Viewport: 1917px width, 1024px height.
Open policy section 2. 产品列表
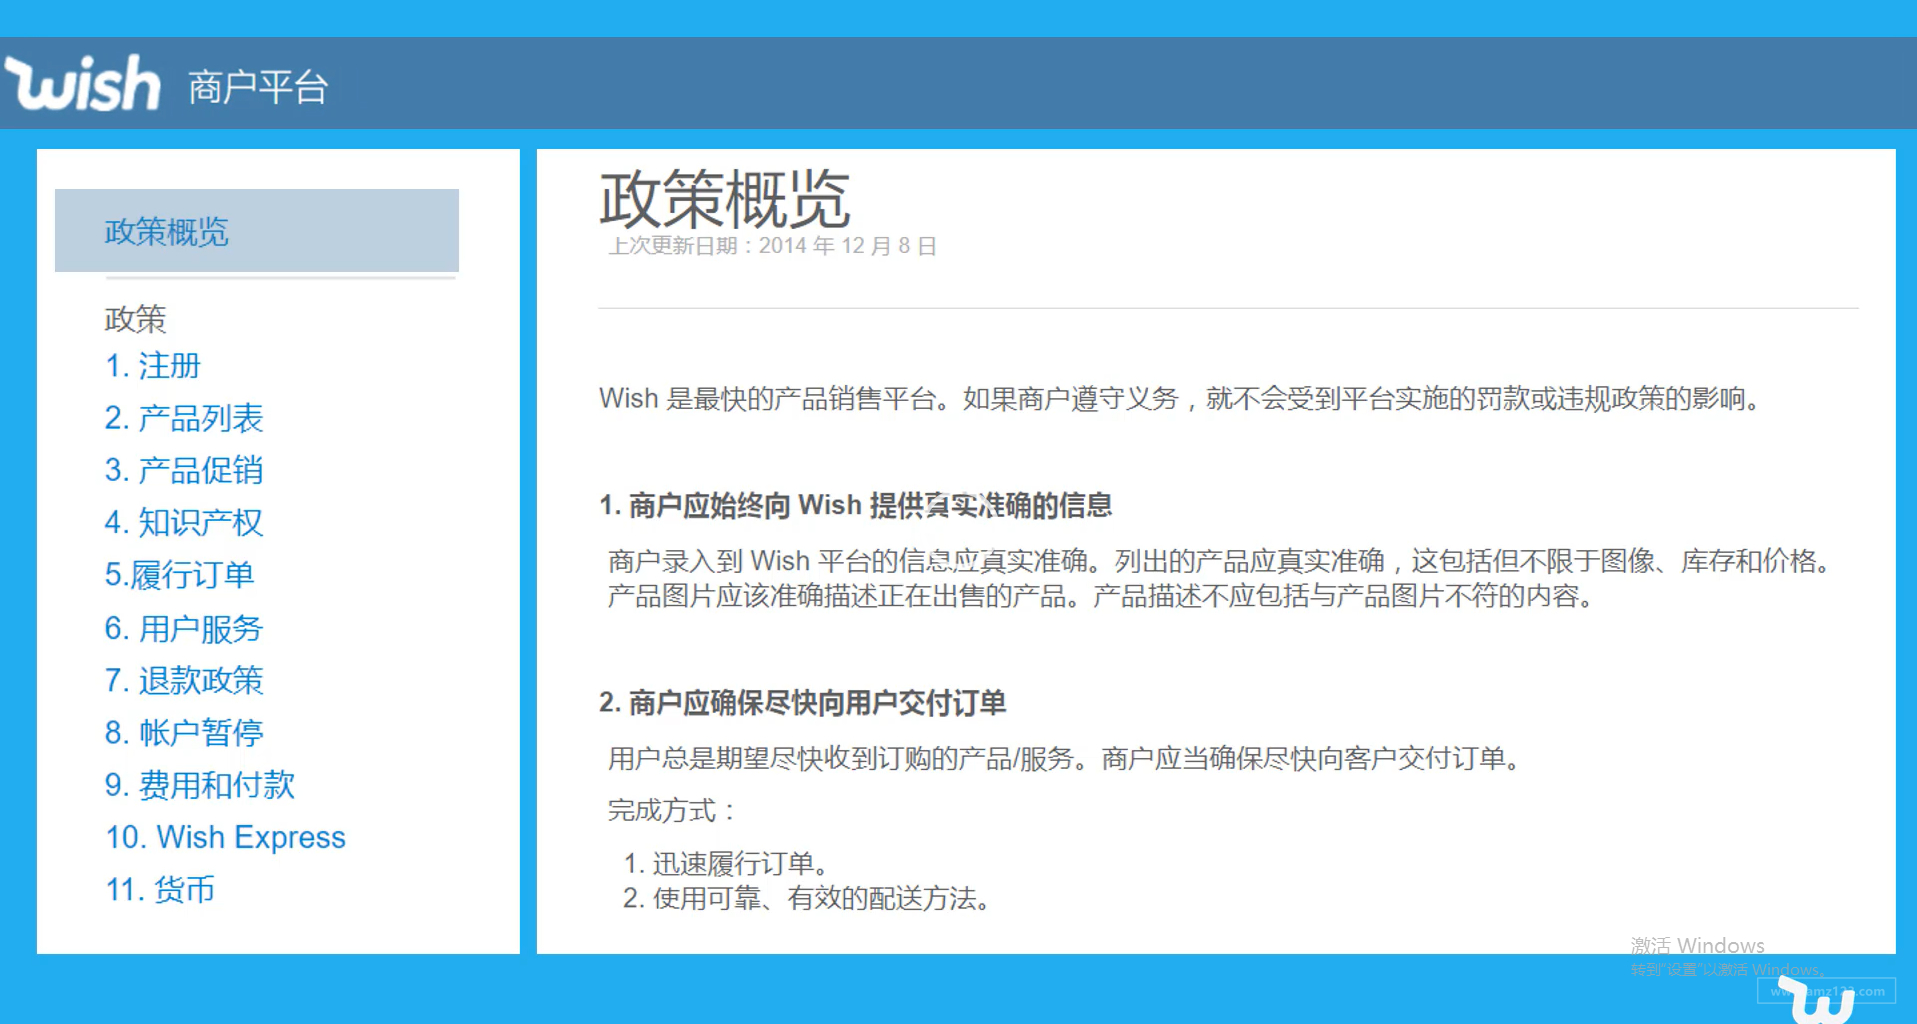coord(184,418)
